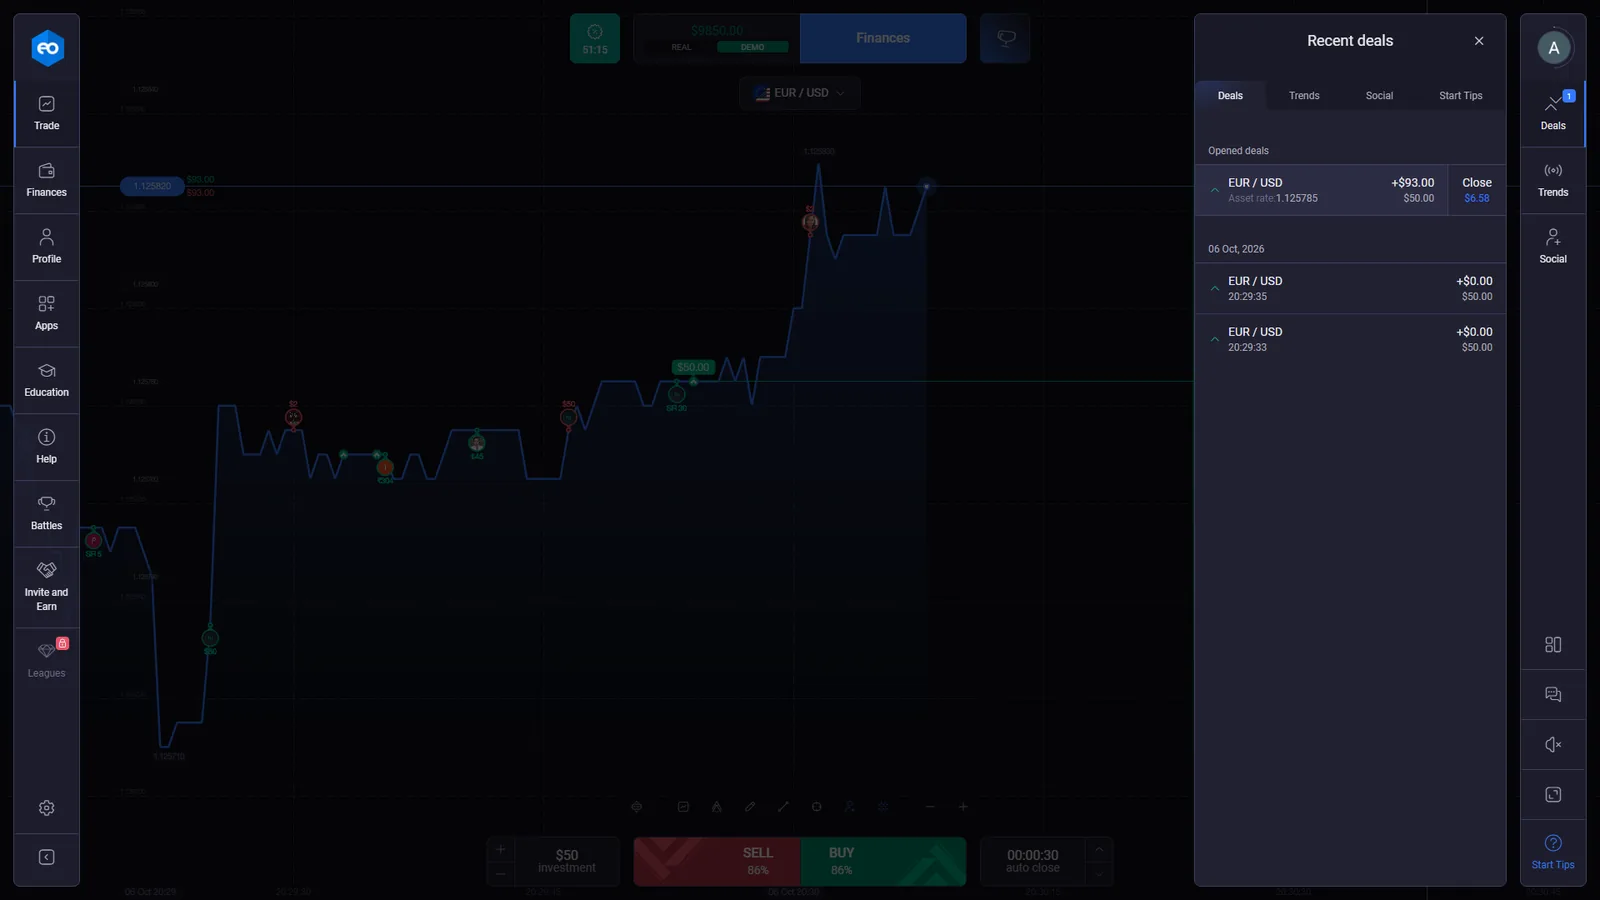Click the Finances button at top

coord(883,38)
